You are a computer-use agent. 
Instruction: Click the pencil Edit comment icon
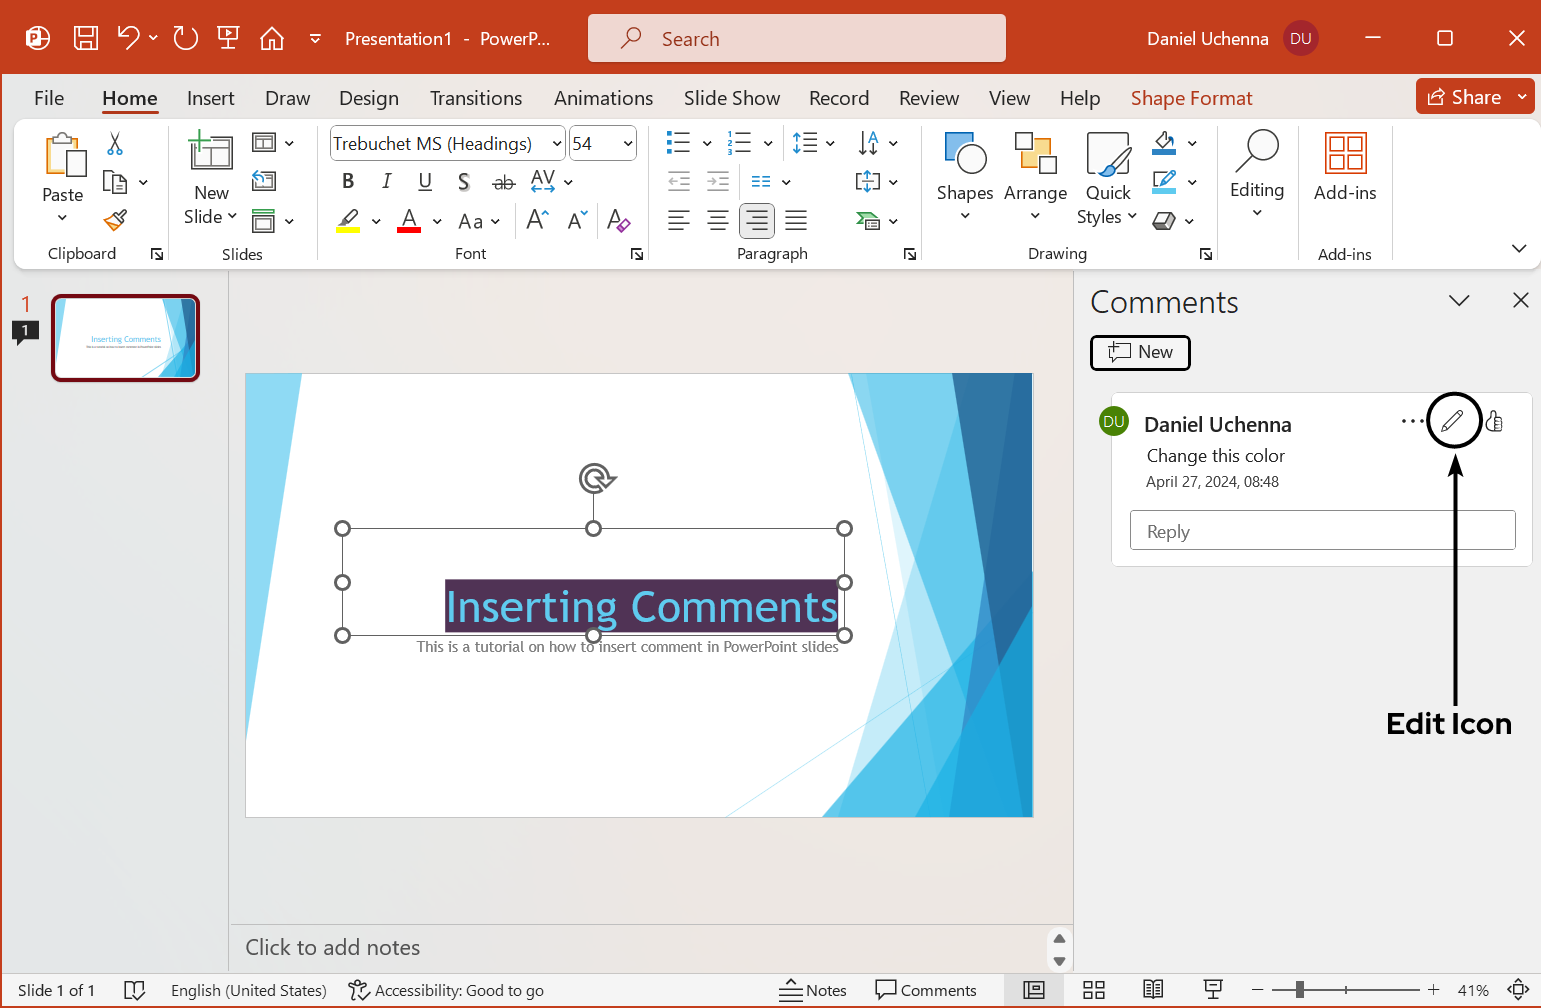1453,421
